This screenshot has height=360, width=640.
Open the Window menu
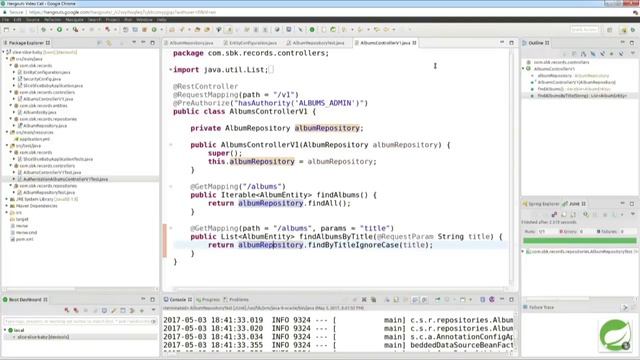[144, 20]
